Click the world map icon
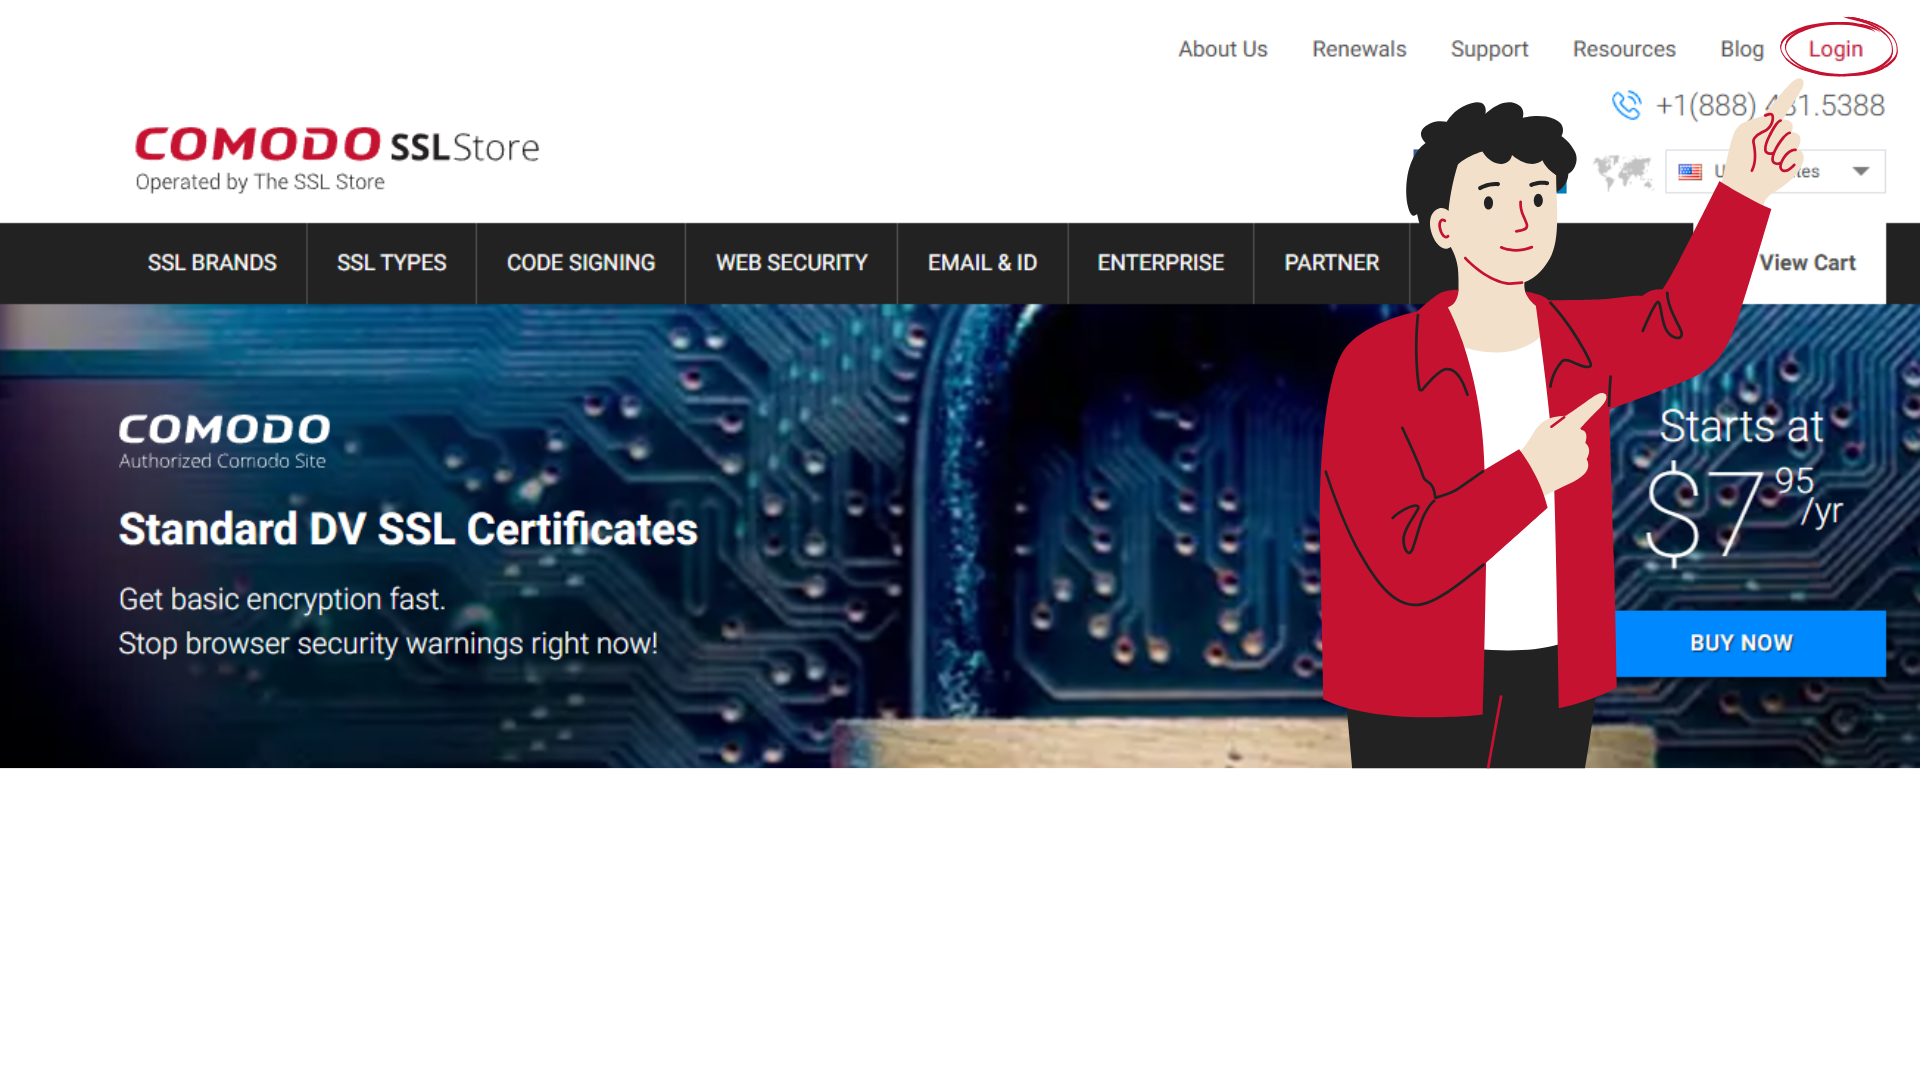 (x=1622, y=172)
